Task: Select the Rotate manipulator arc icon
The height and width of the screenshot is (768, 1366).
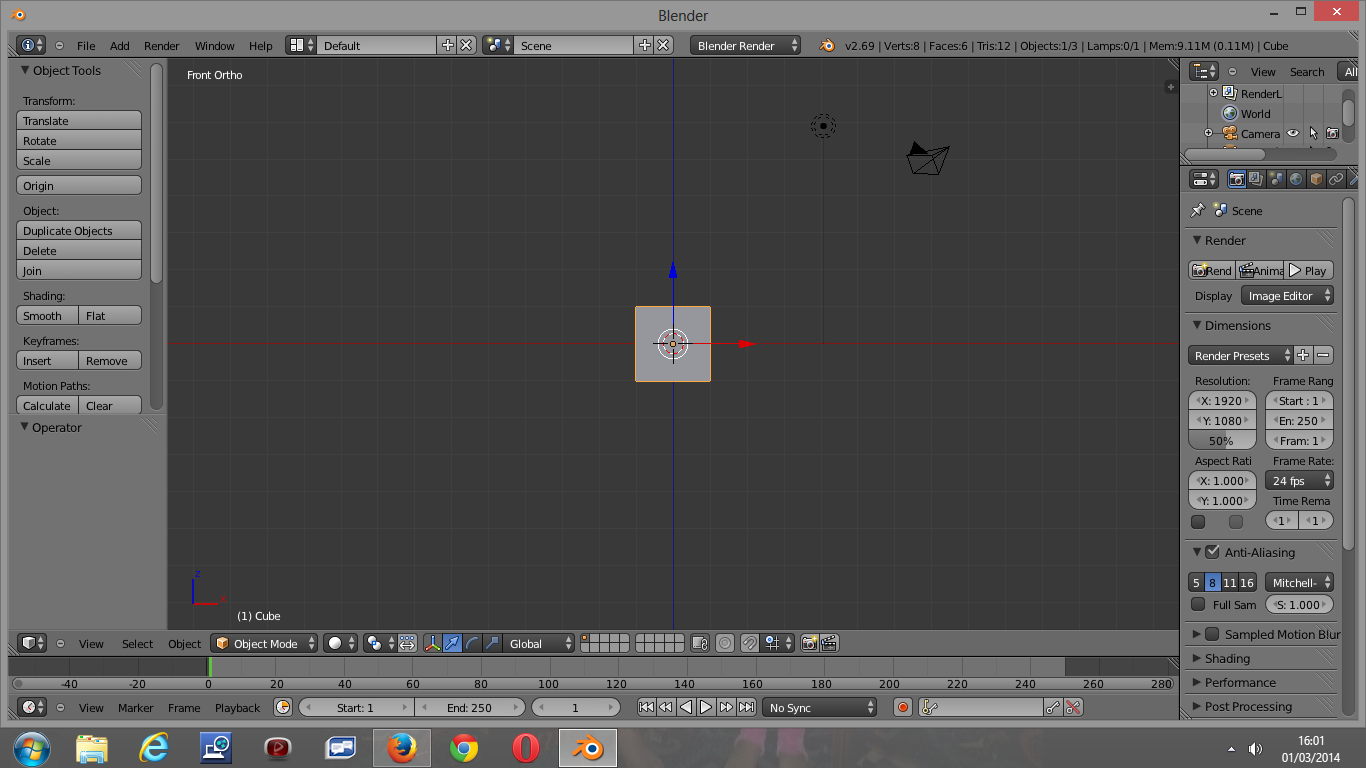Action: point(472,643)
